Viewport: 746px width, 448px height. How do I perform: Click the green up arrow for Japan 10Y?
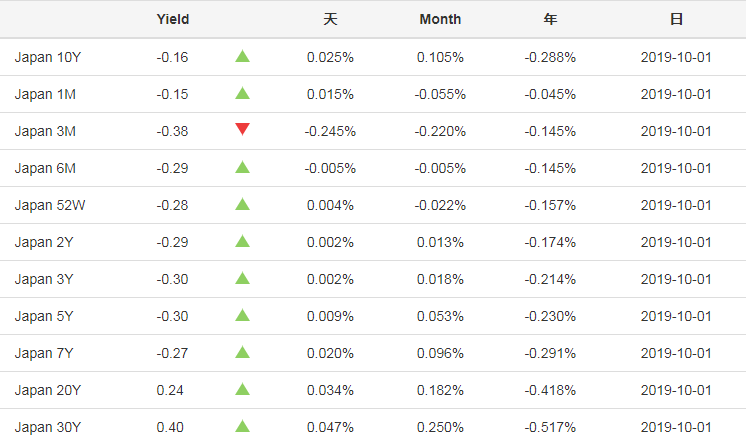click(x=242, y=57)
